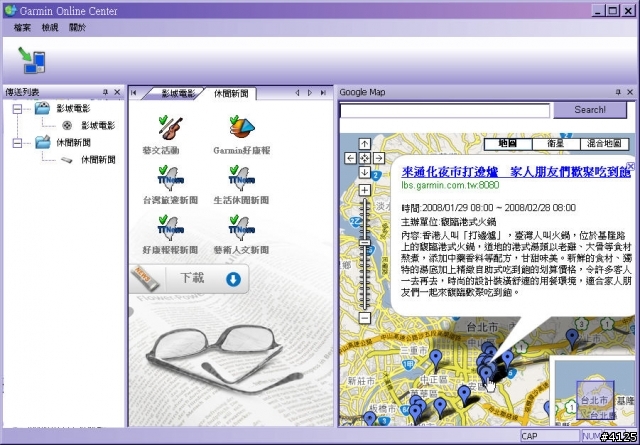640x445 pixels.
Task: Click the 主辦單位 line in balloon
Action: tap(449, 222)
